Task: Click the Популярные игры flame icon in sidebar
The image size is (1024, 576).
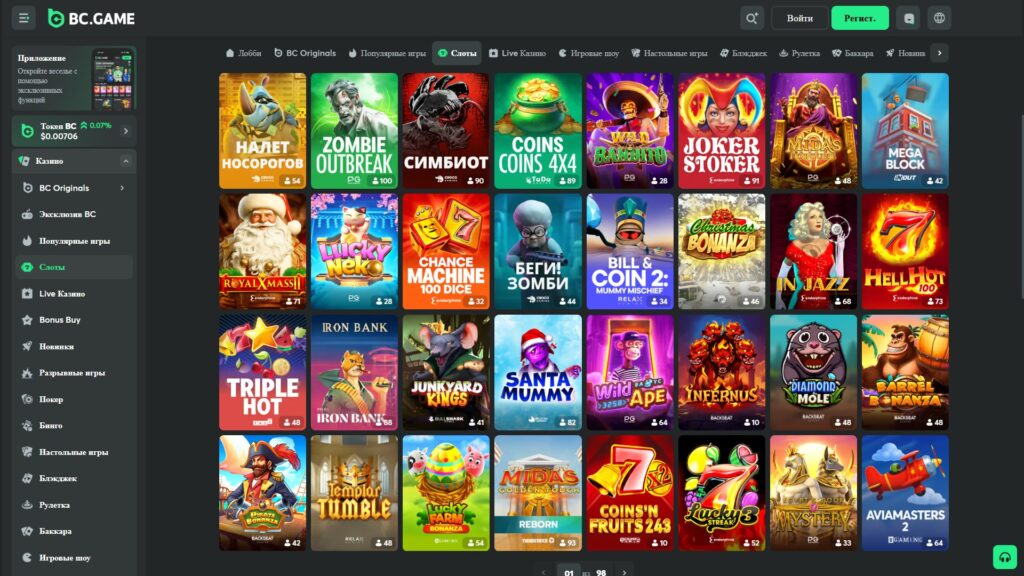Action: 27,241
